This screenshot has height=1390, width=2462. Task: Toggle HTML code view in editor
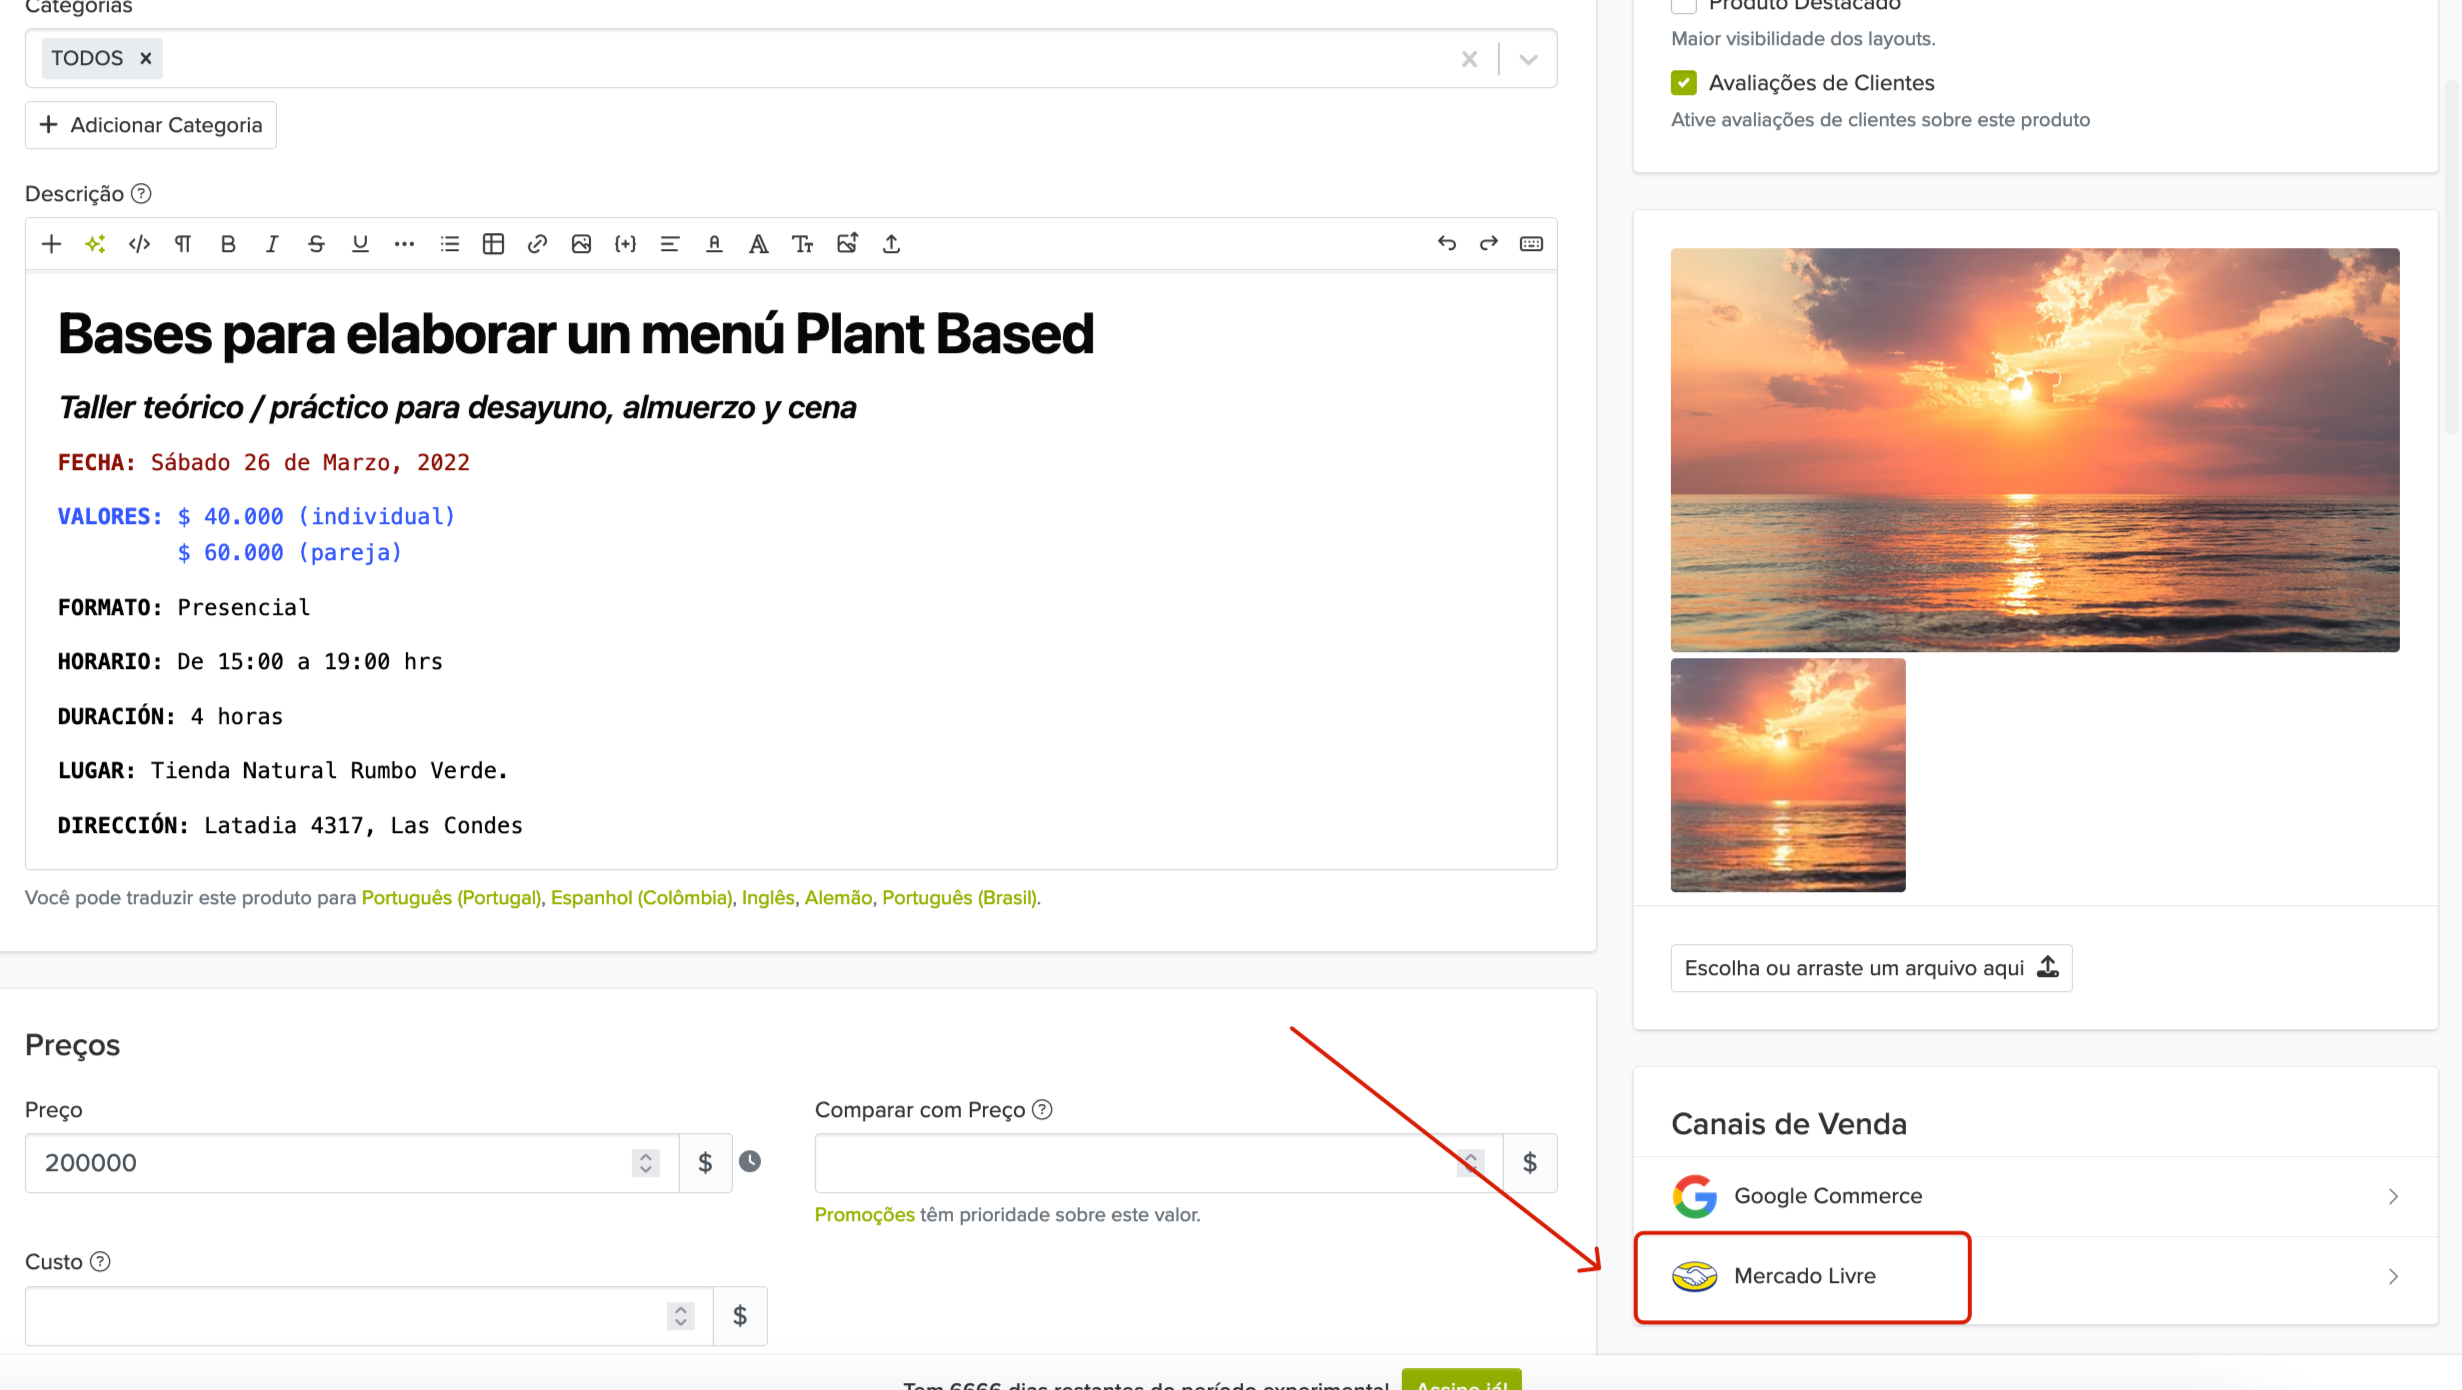click(139, 244)
